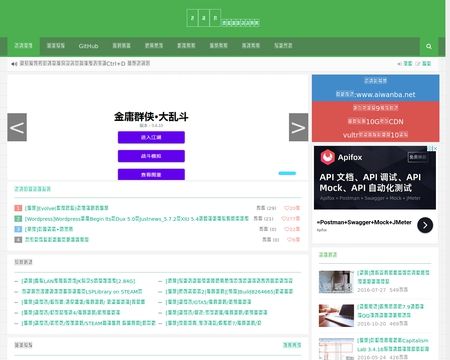Click the gray rank 4 badge

coord(18,240)
